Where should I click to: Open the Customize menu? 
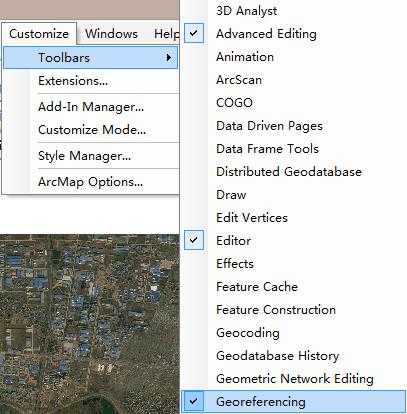tap(39, 34)
